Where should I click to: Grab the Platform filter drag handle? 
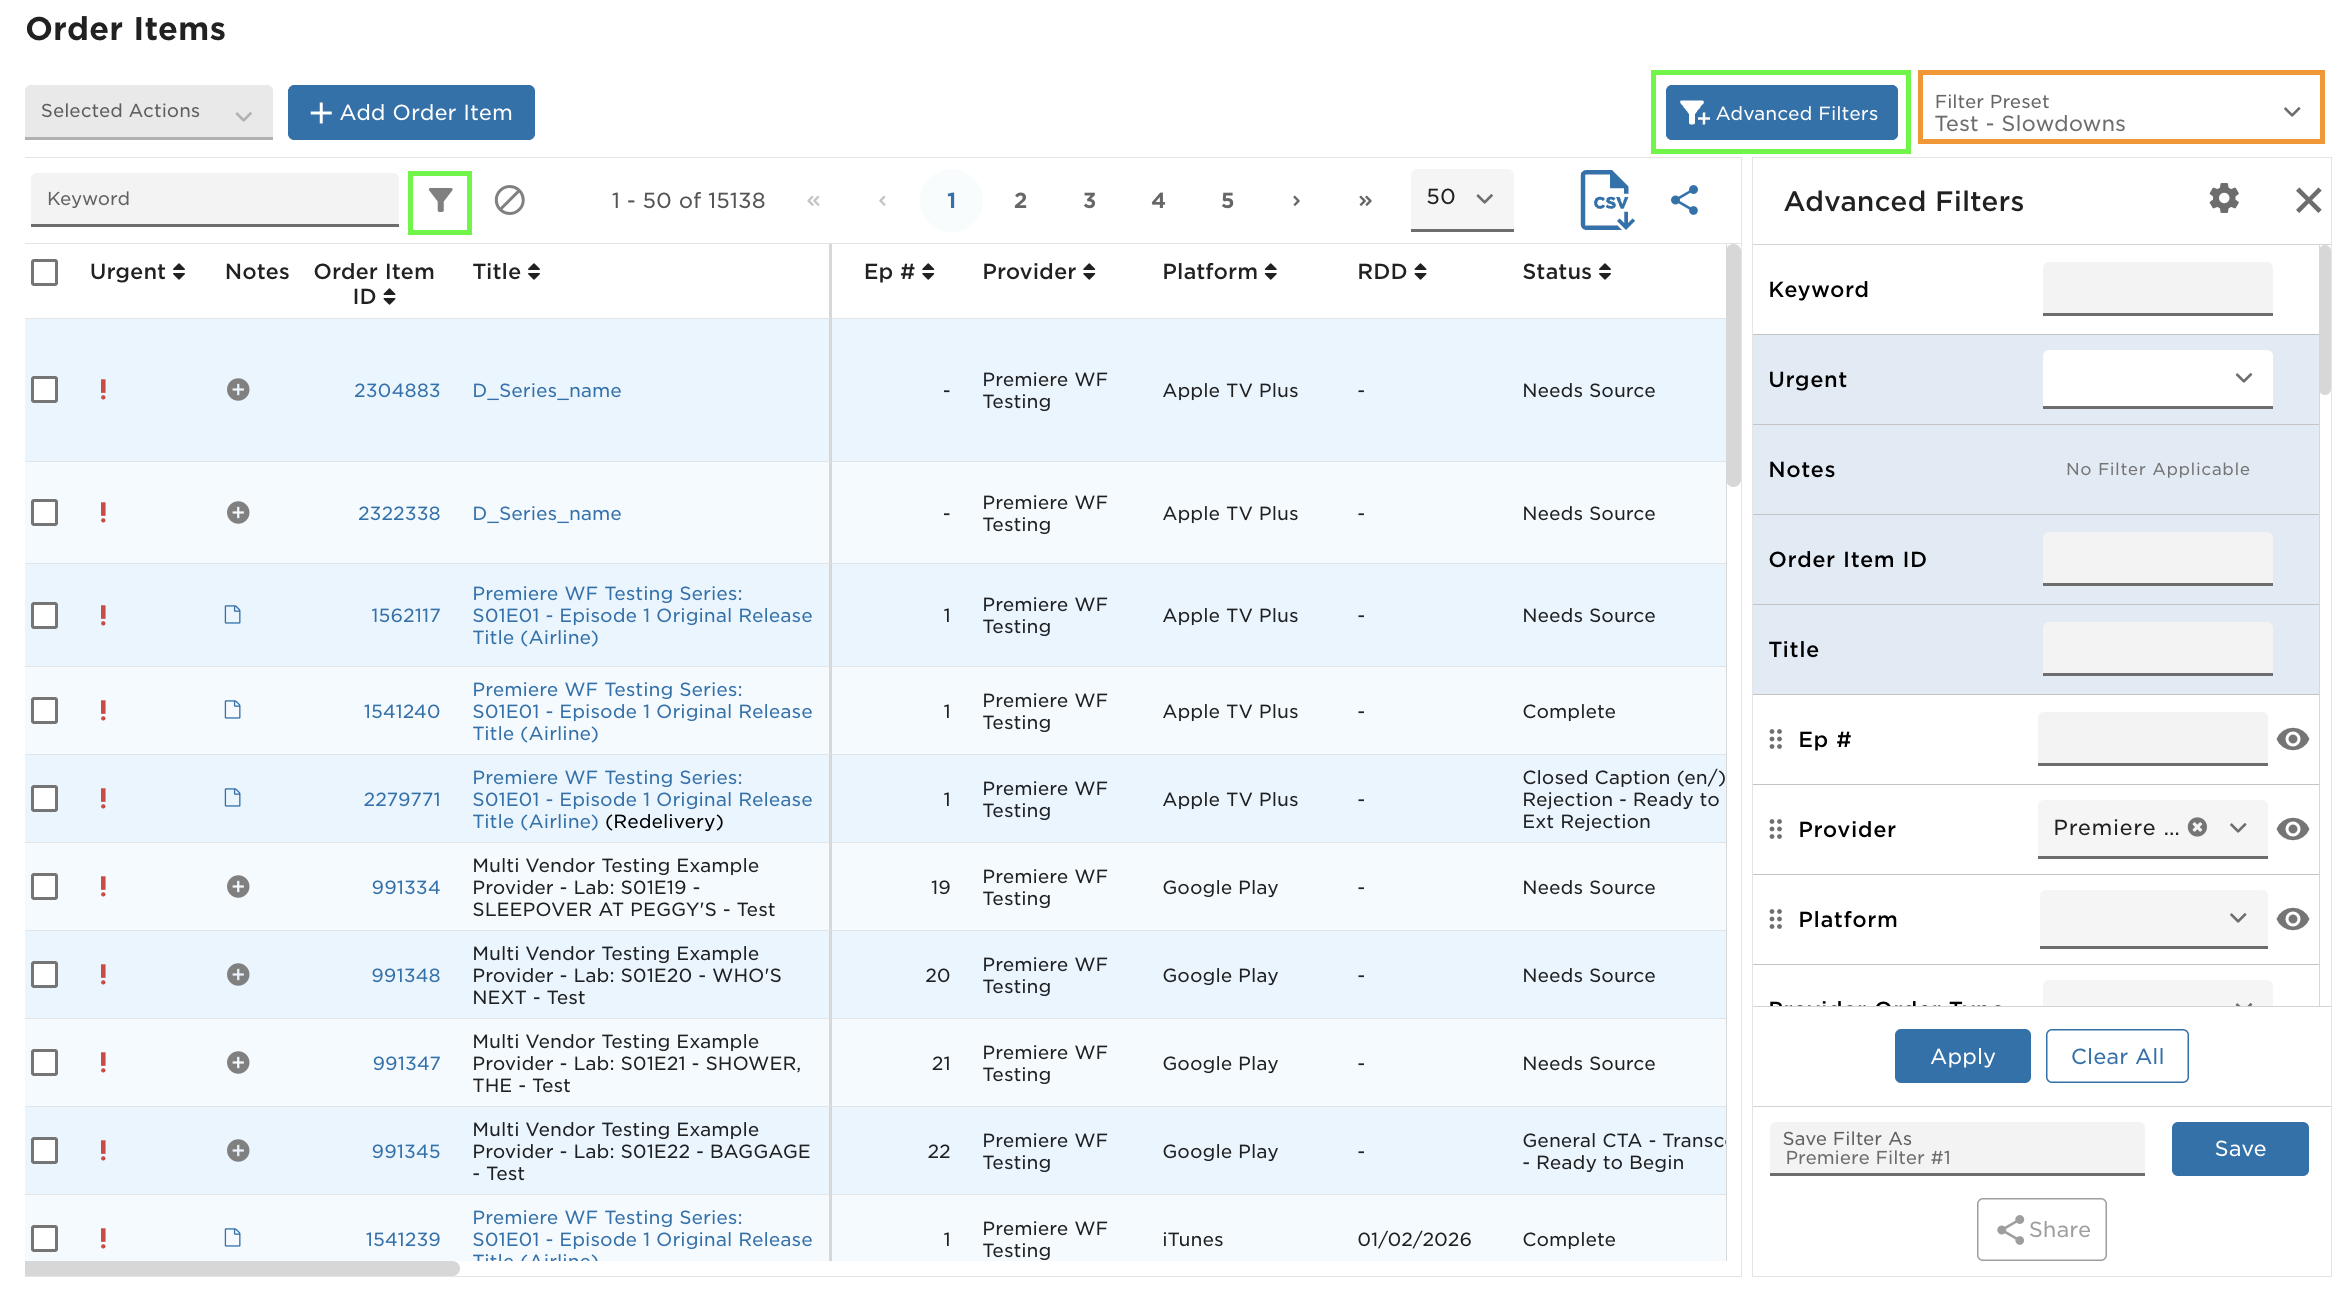(x=1776, y=919)
